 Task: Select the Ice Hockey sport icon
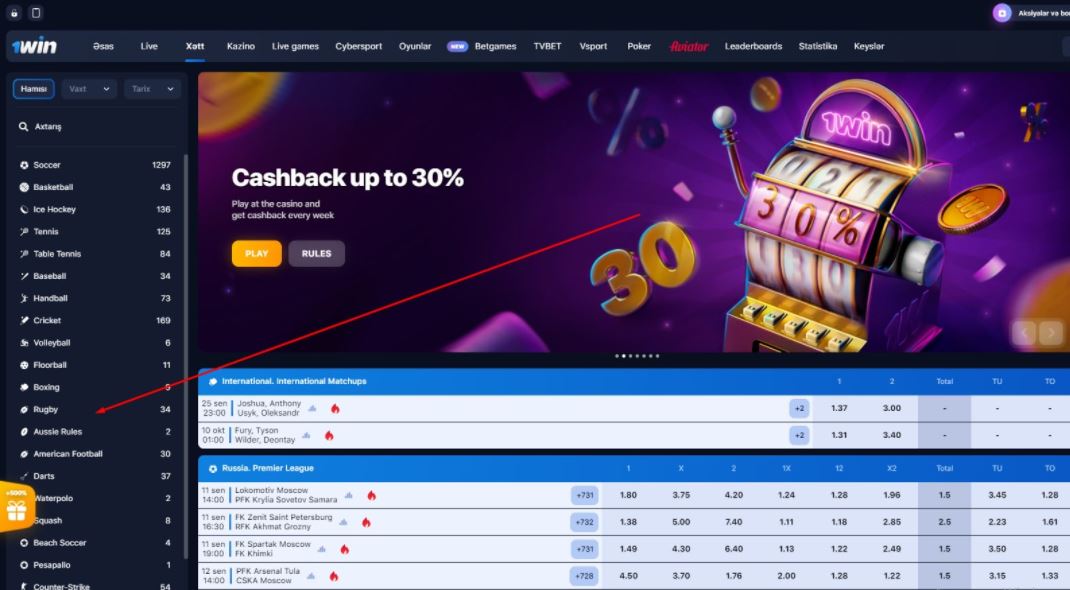pos(24,209)
